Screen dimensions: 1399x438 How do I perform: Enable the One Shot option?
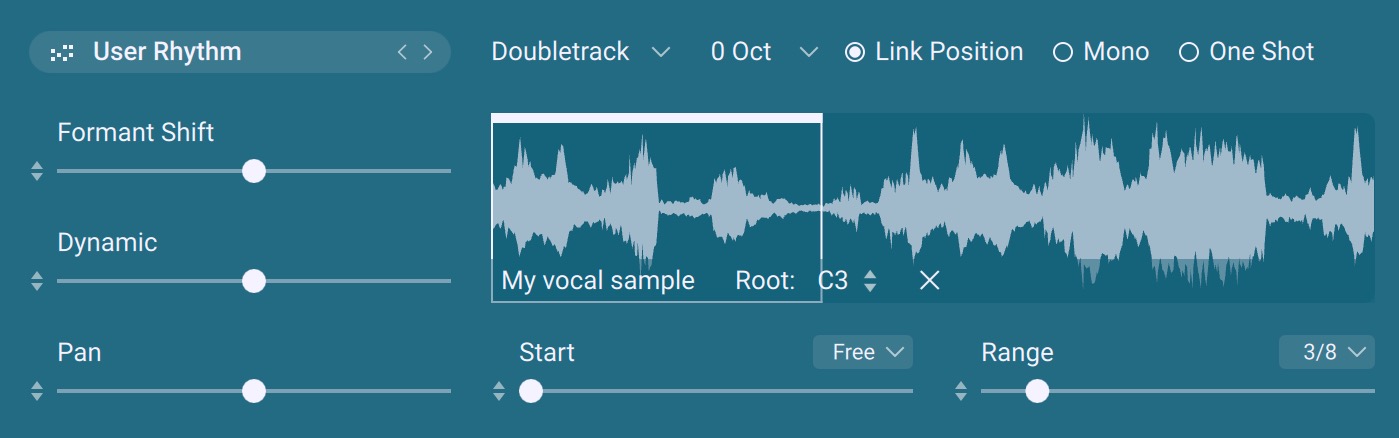1189,52
